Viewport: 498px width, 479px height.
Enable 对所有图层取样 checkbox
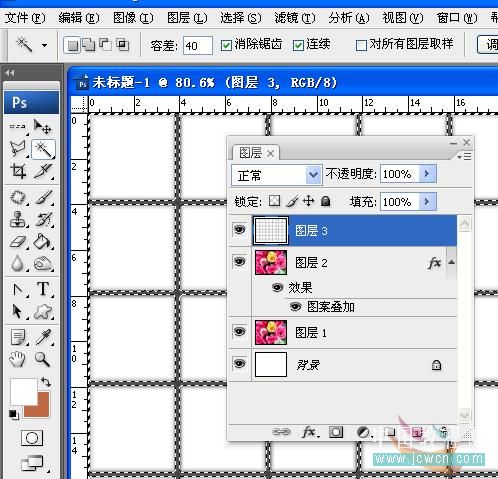361,45
